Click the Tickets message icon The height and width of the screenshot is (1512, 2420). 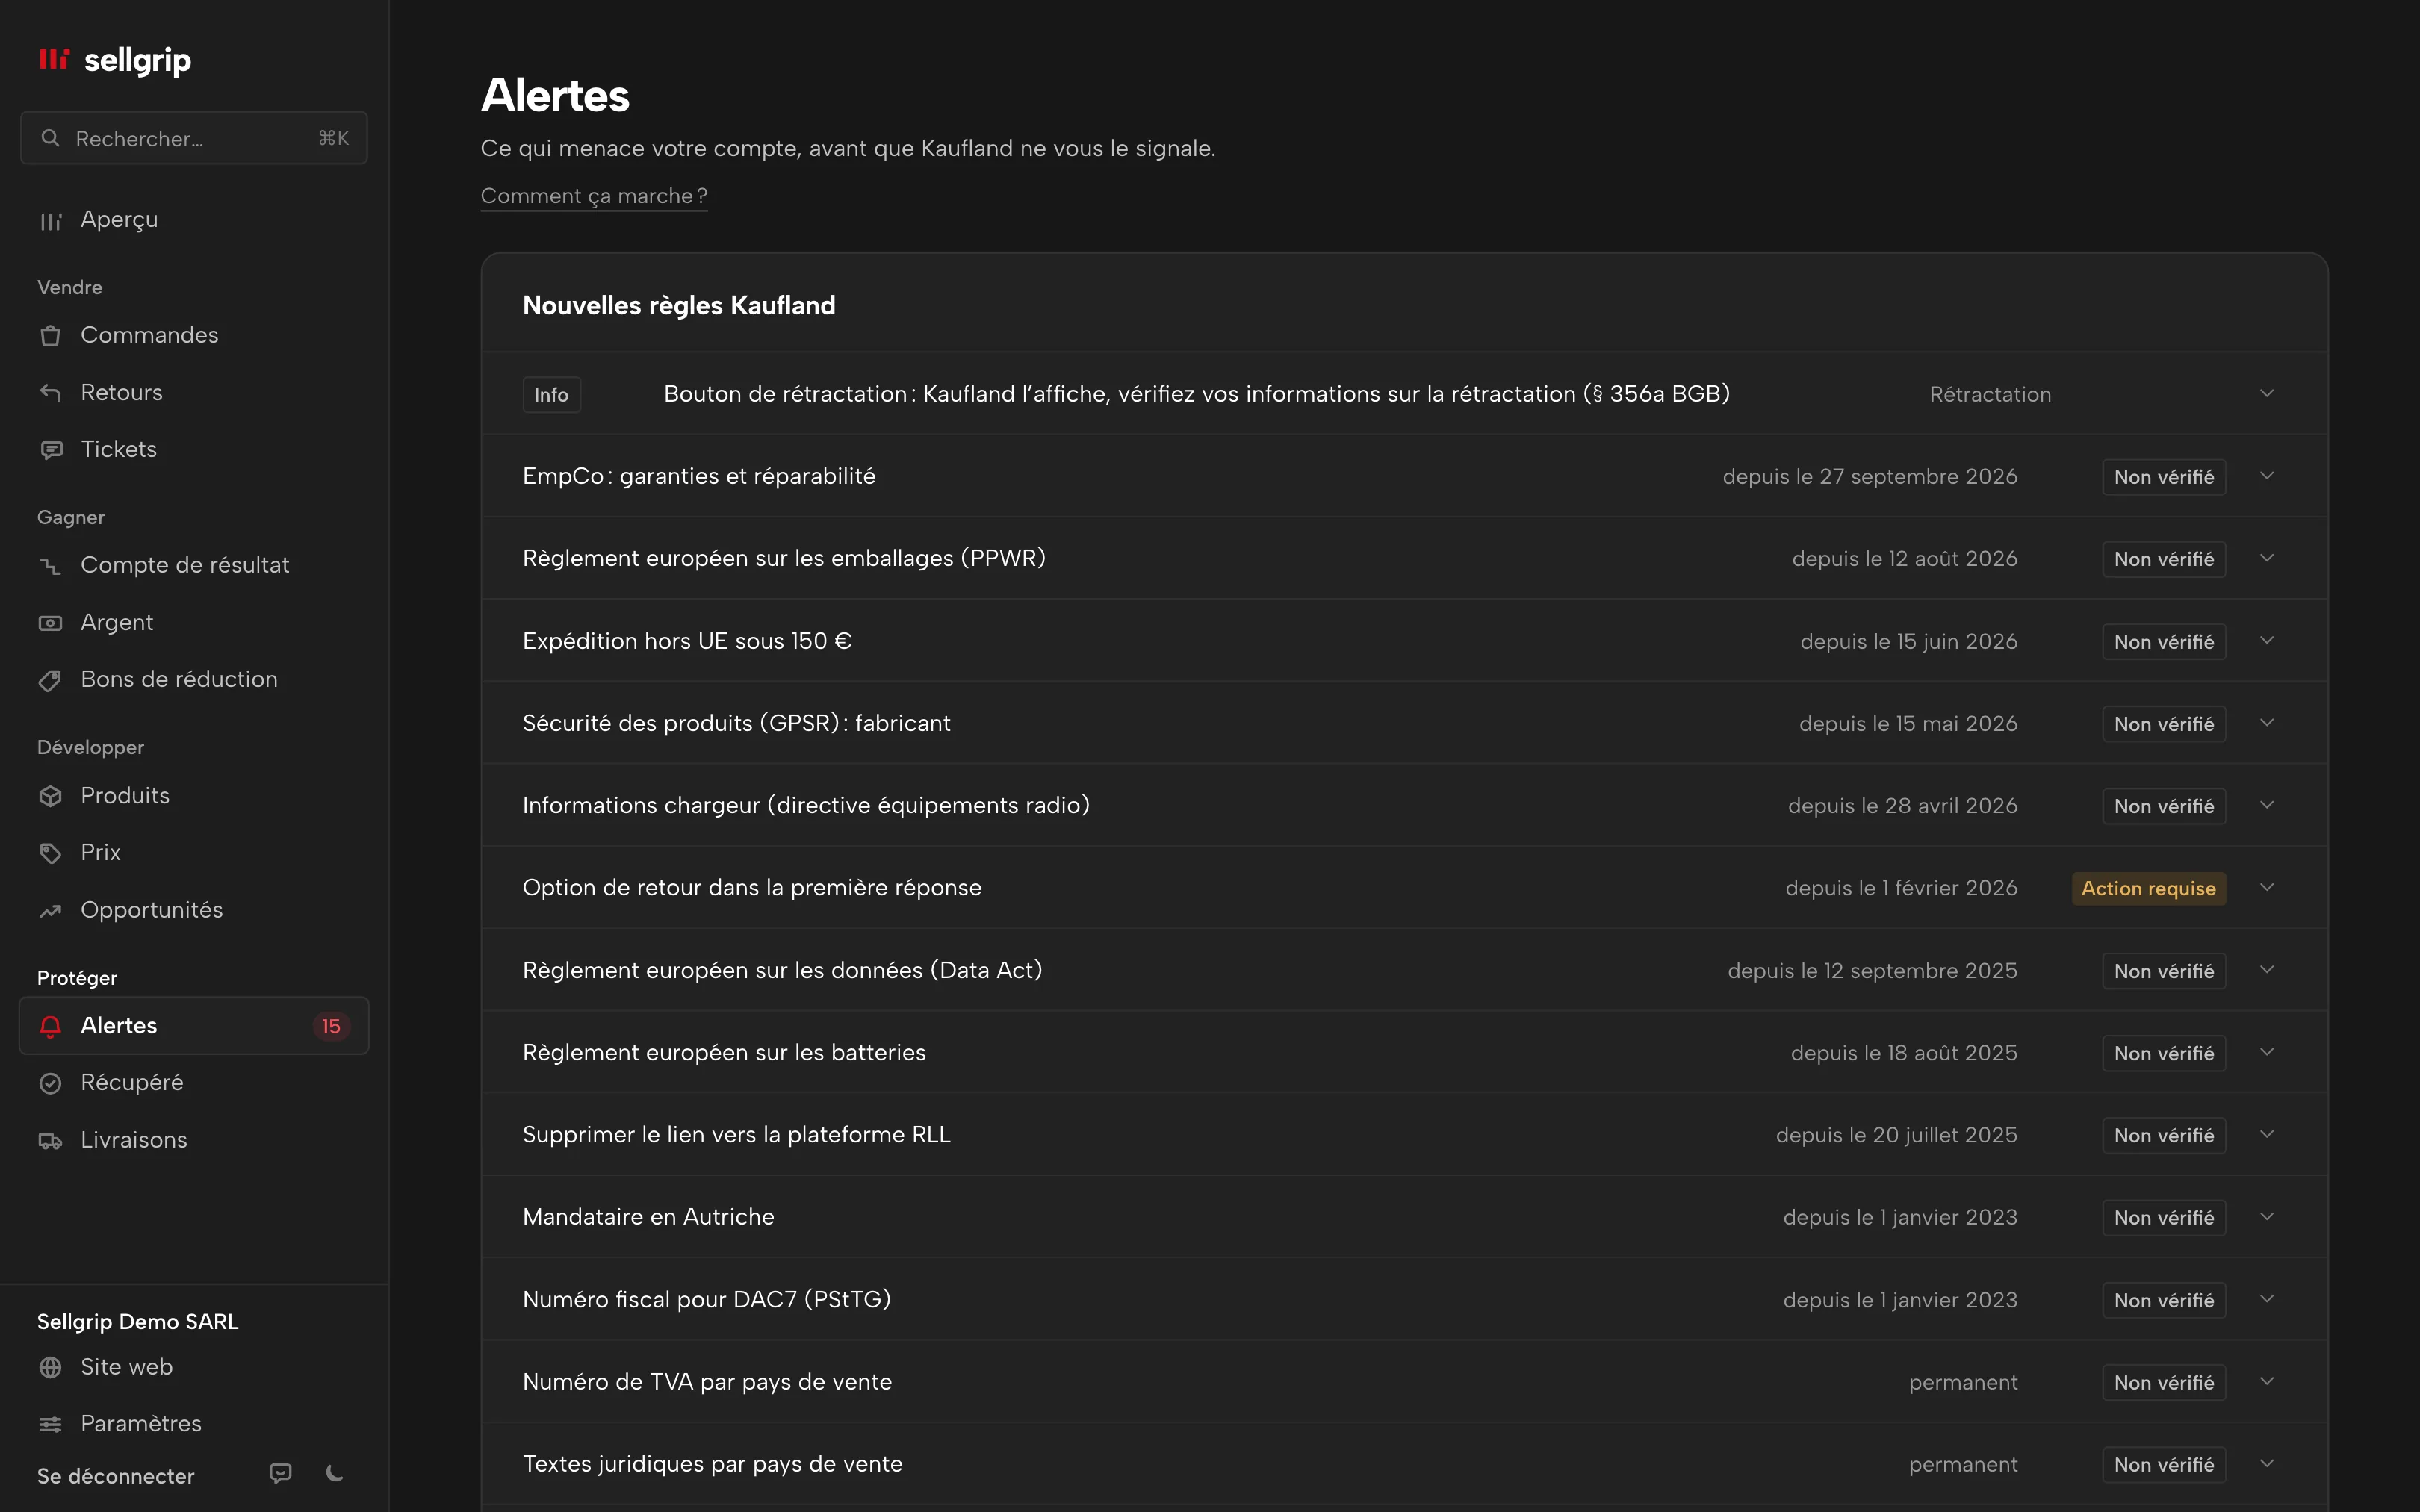[51, 450]
